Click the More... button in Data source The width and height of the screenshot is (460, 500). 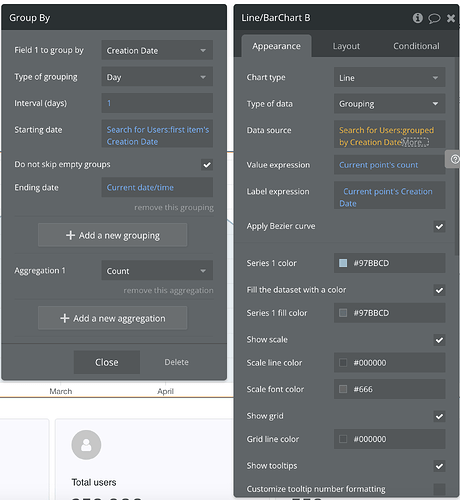point(415,142)
